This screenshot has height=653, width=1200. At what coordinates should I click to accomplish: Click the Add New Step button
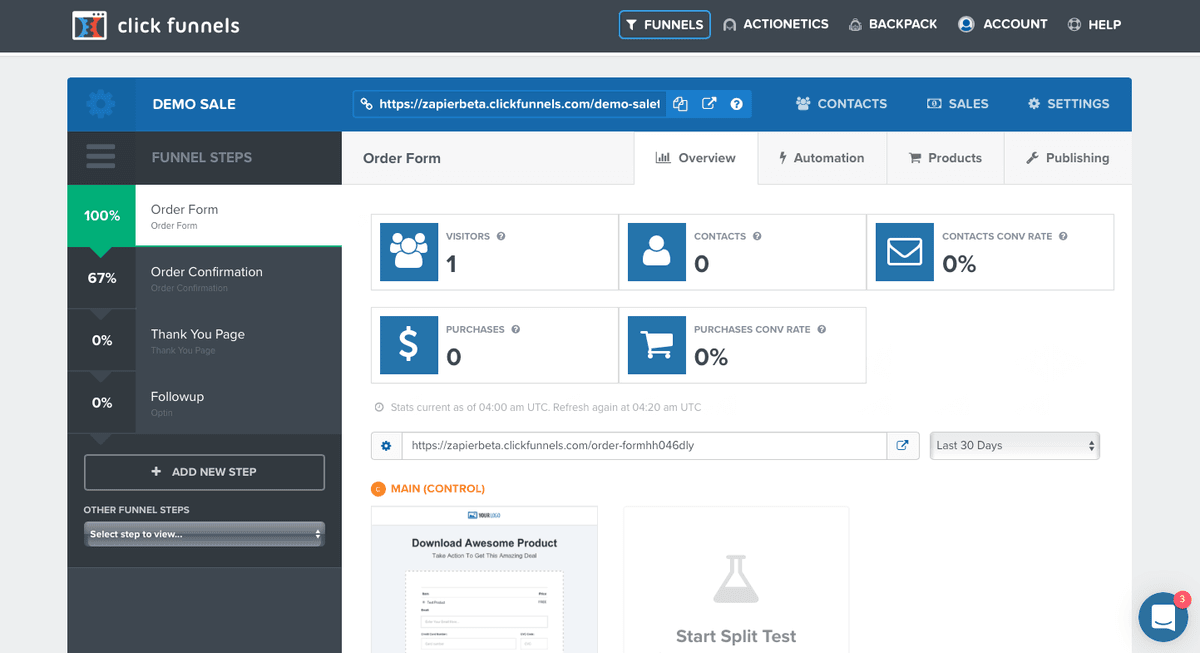click(x=205, y=472)
